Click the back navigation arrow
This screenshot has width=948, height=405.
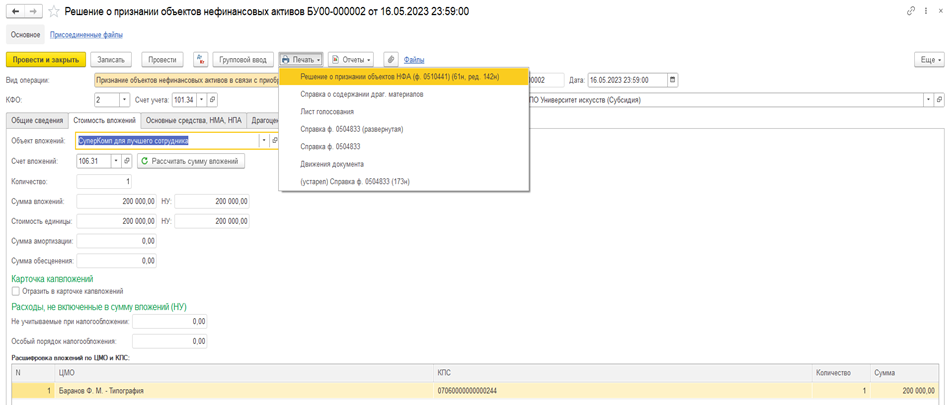(16, 11)
